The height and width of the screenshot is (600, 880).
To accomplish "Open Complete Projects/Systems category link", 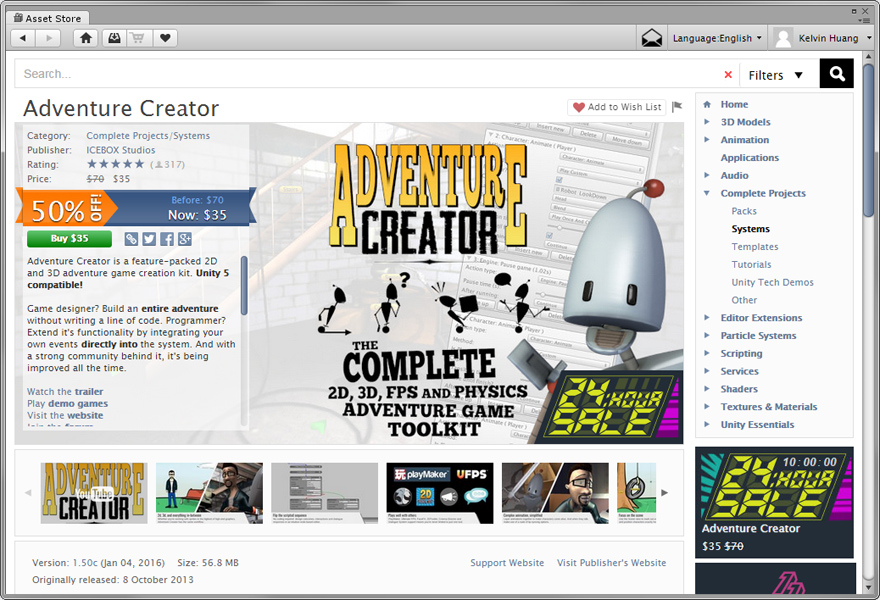I will 148,136.
